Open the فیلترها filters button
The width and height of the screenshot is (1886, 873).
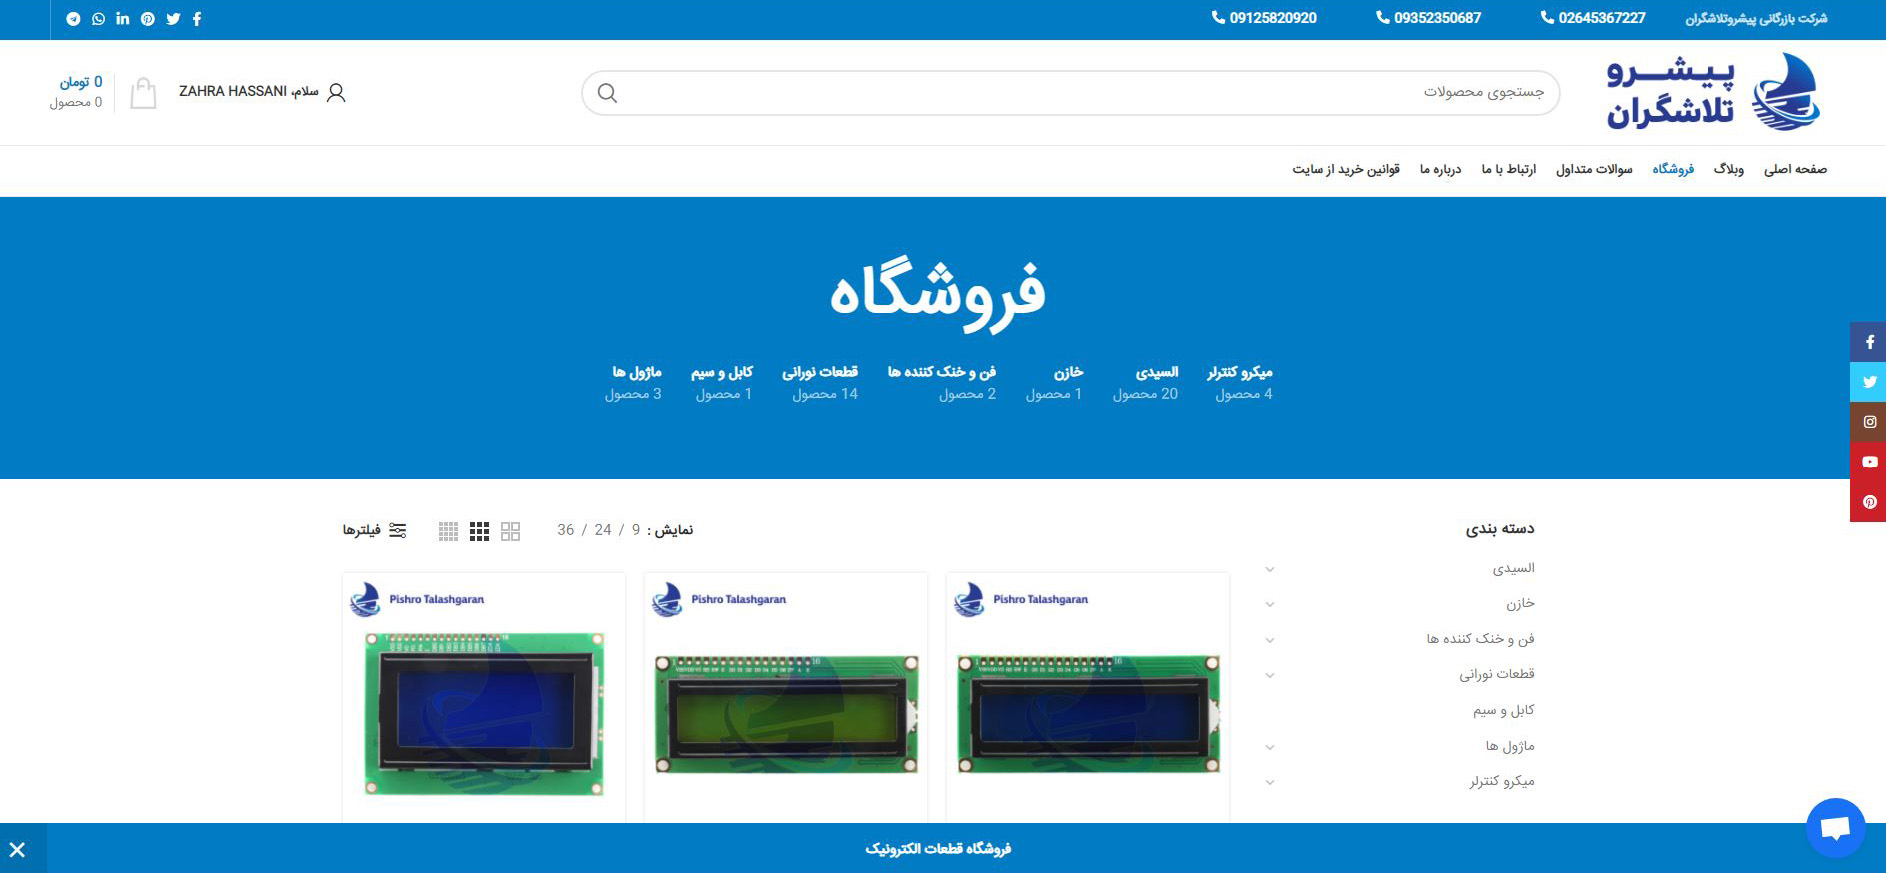click(375, 530)
